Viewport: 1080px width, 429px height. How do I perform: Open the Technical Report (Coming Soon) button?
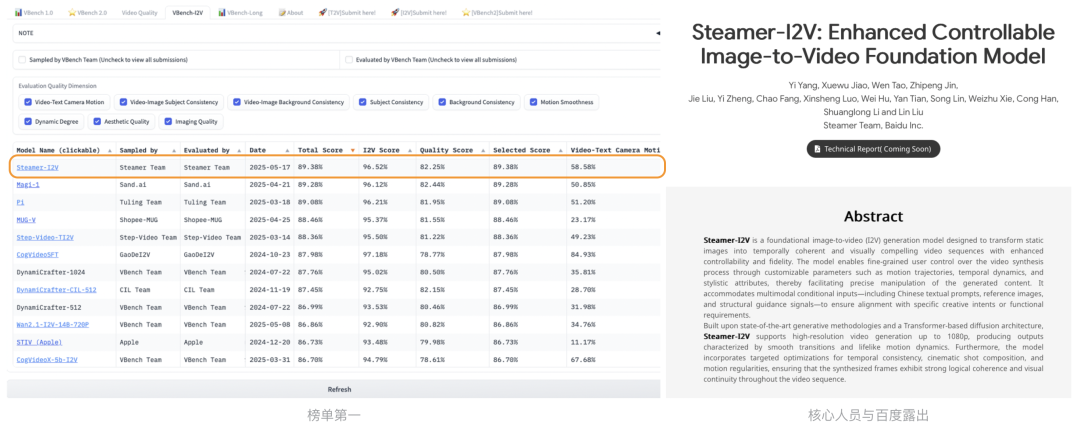(873, 149)
